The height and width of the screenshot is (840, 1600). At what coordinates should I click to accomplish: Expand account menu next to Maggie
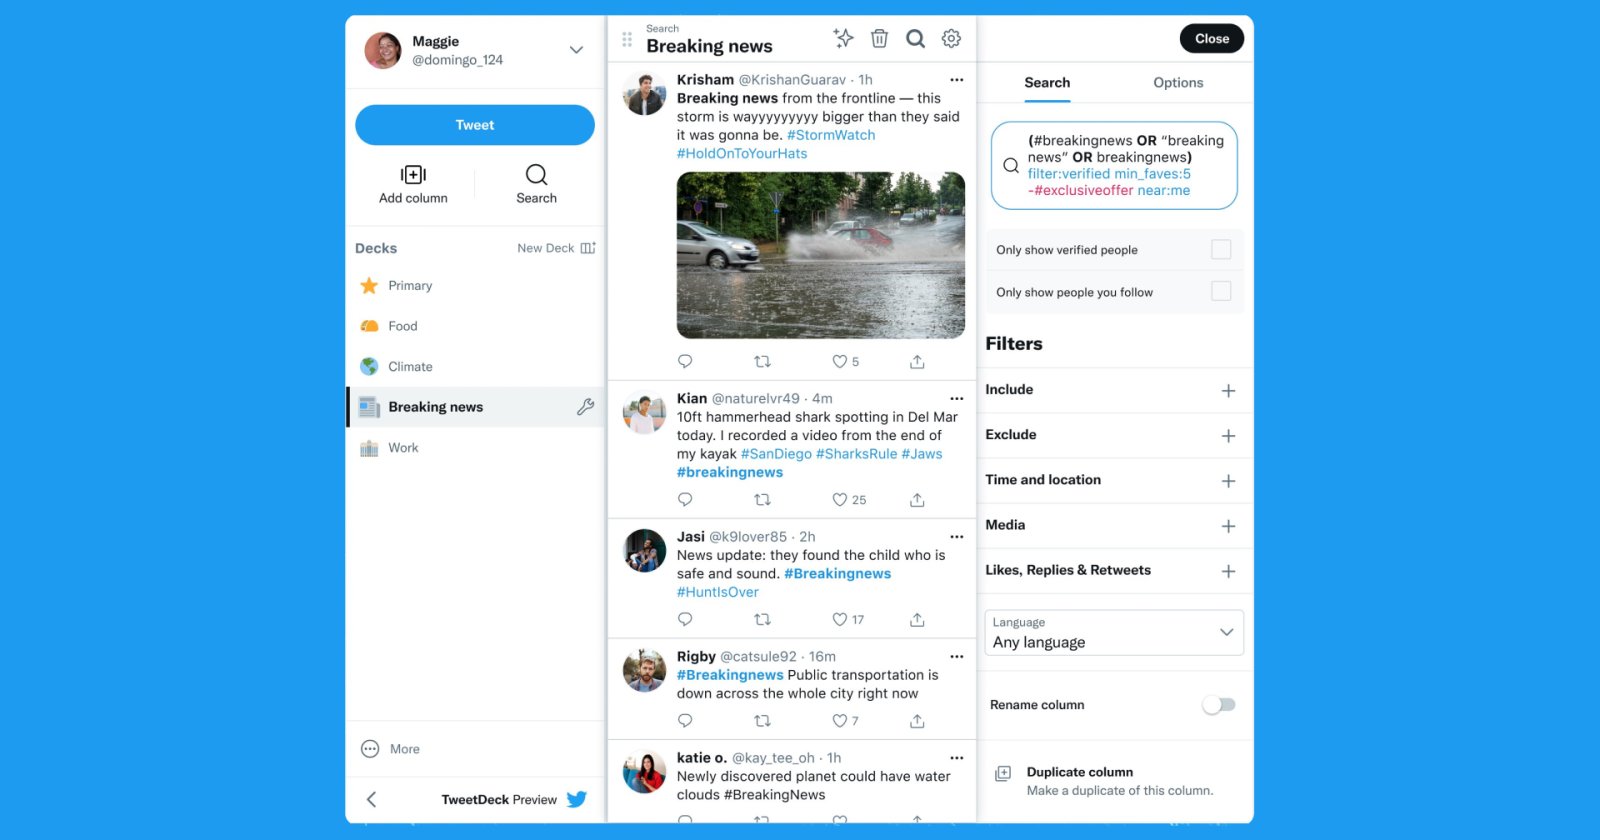576,50
